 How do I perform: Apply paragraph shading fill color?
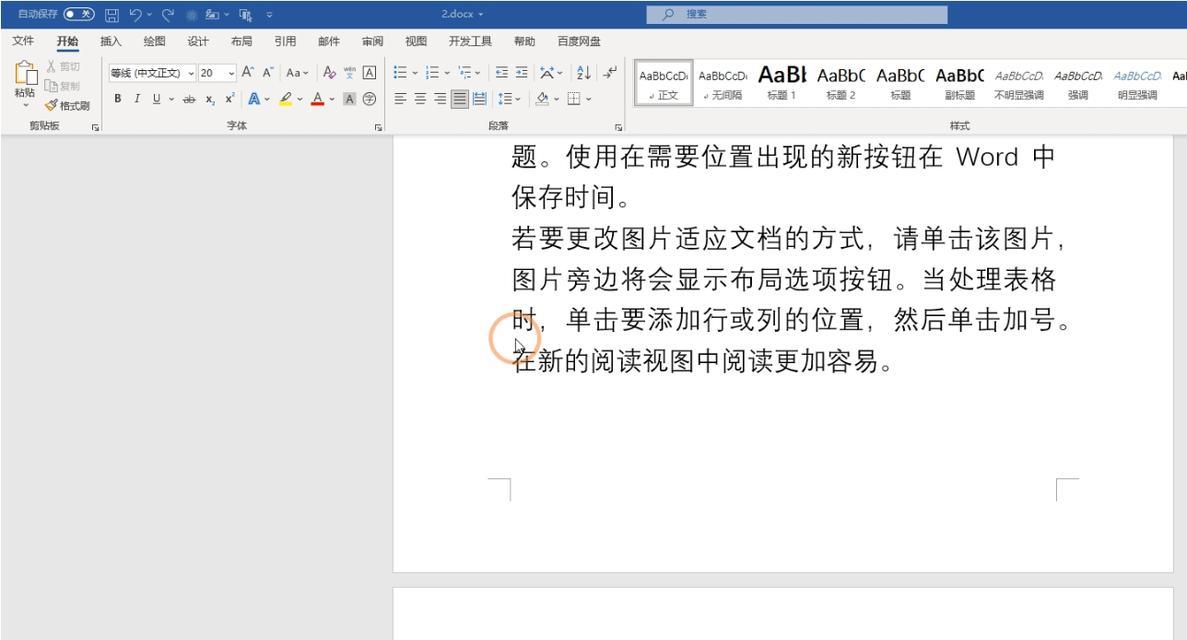coord(542,98)
